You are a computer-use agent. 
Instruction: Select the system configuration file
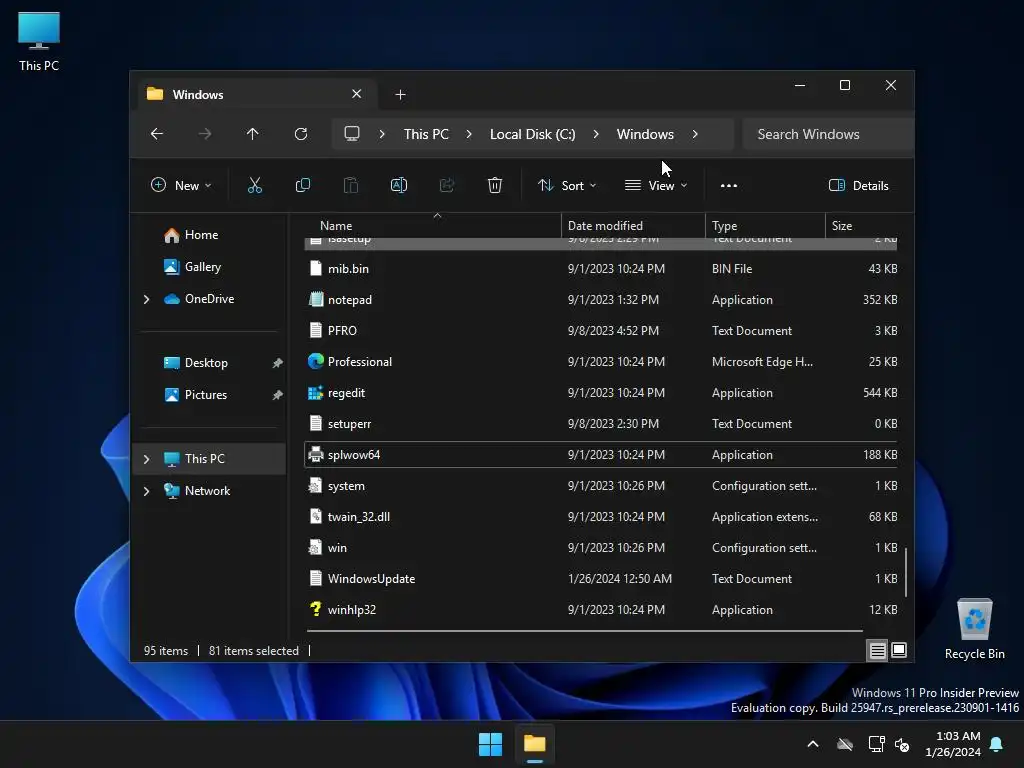(x=601, y=486)
